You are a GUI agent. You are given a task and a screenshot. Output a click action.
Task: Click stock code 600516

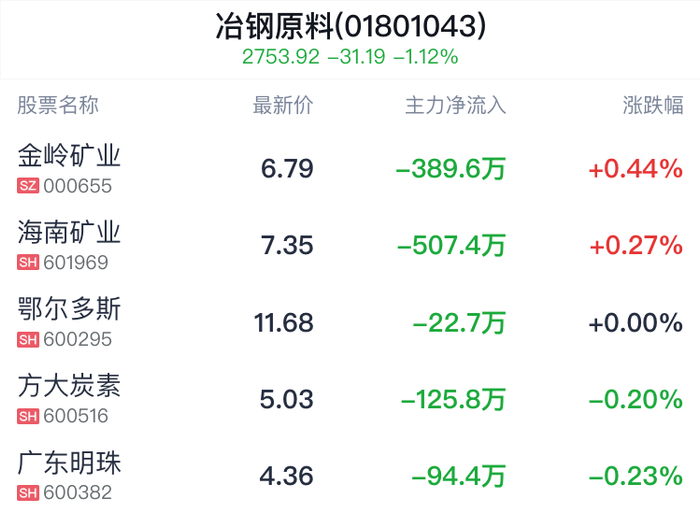(77, 416)
